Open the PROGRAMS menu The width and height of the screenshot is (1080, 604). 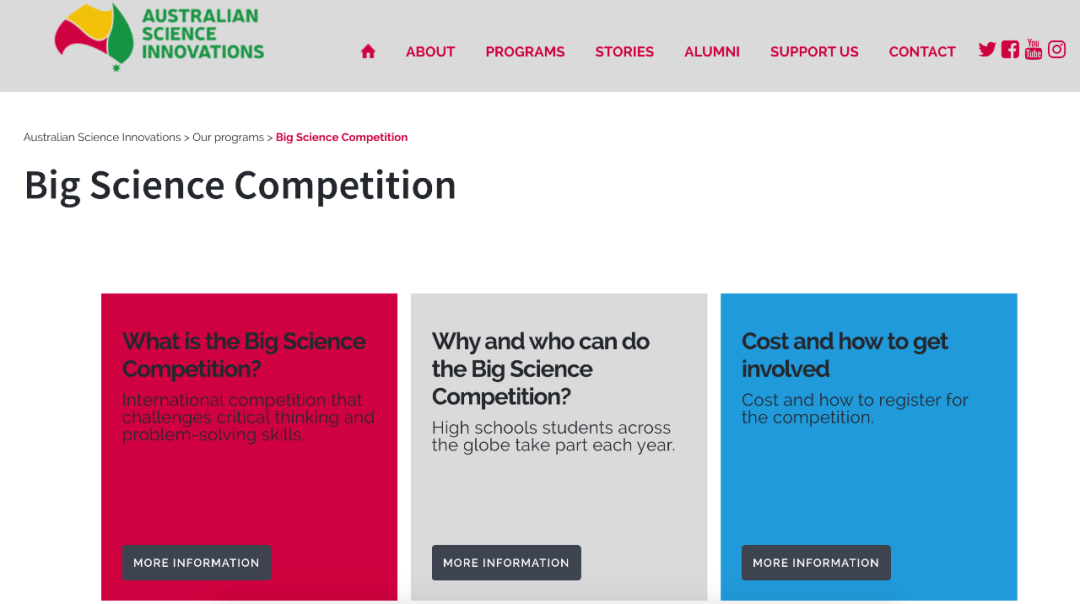click(x=525, y=52)
